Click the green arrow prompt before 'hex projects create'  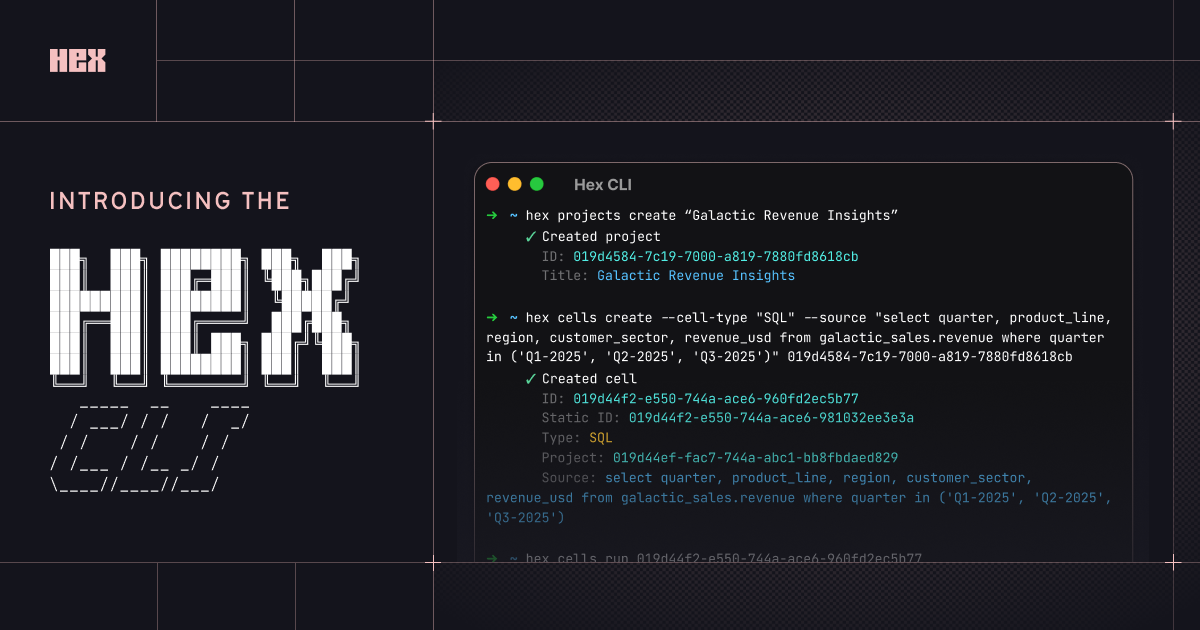click(x=492, y=216)
